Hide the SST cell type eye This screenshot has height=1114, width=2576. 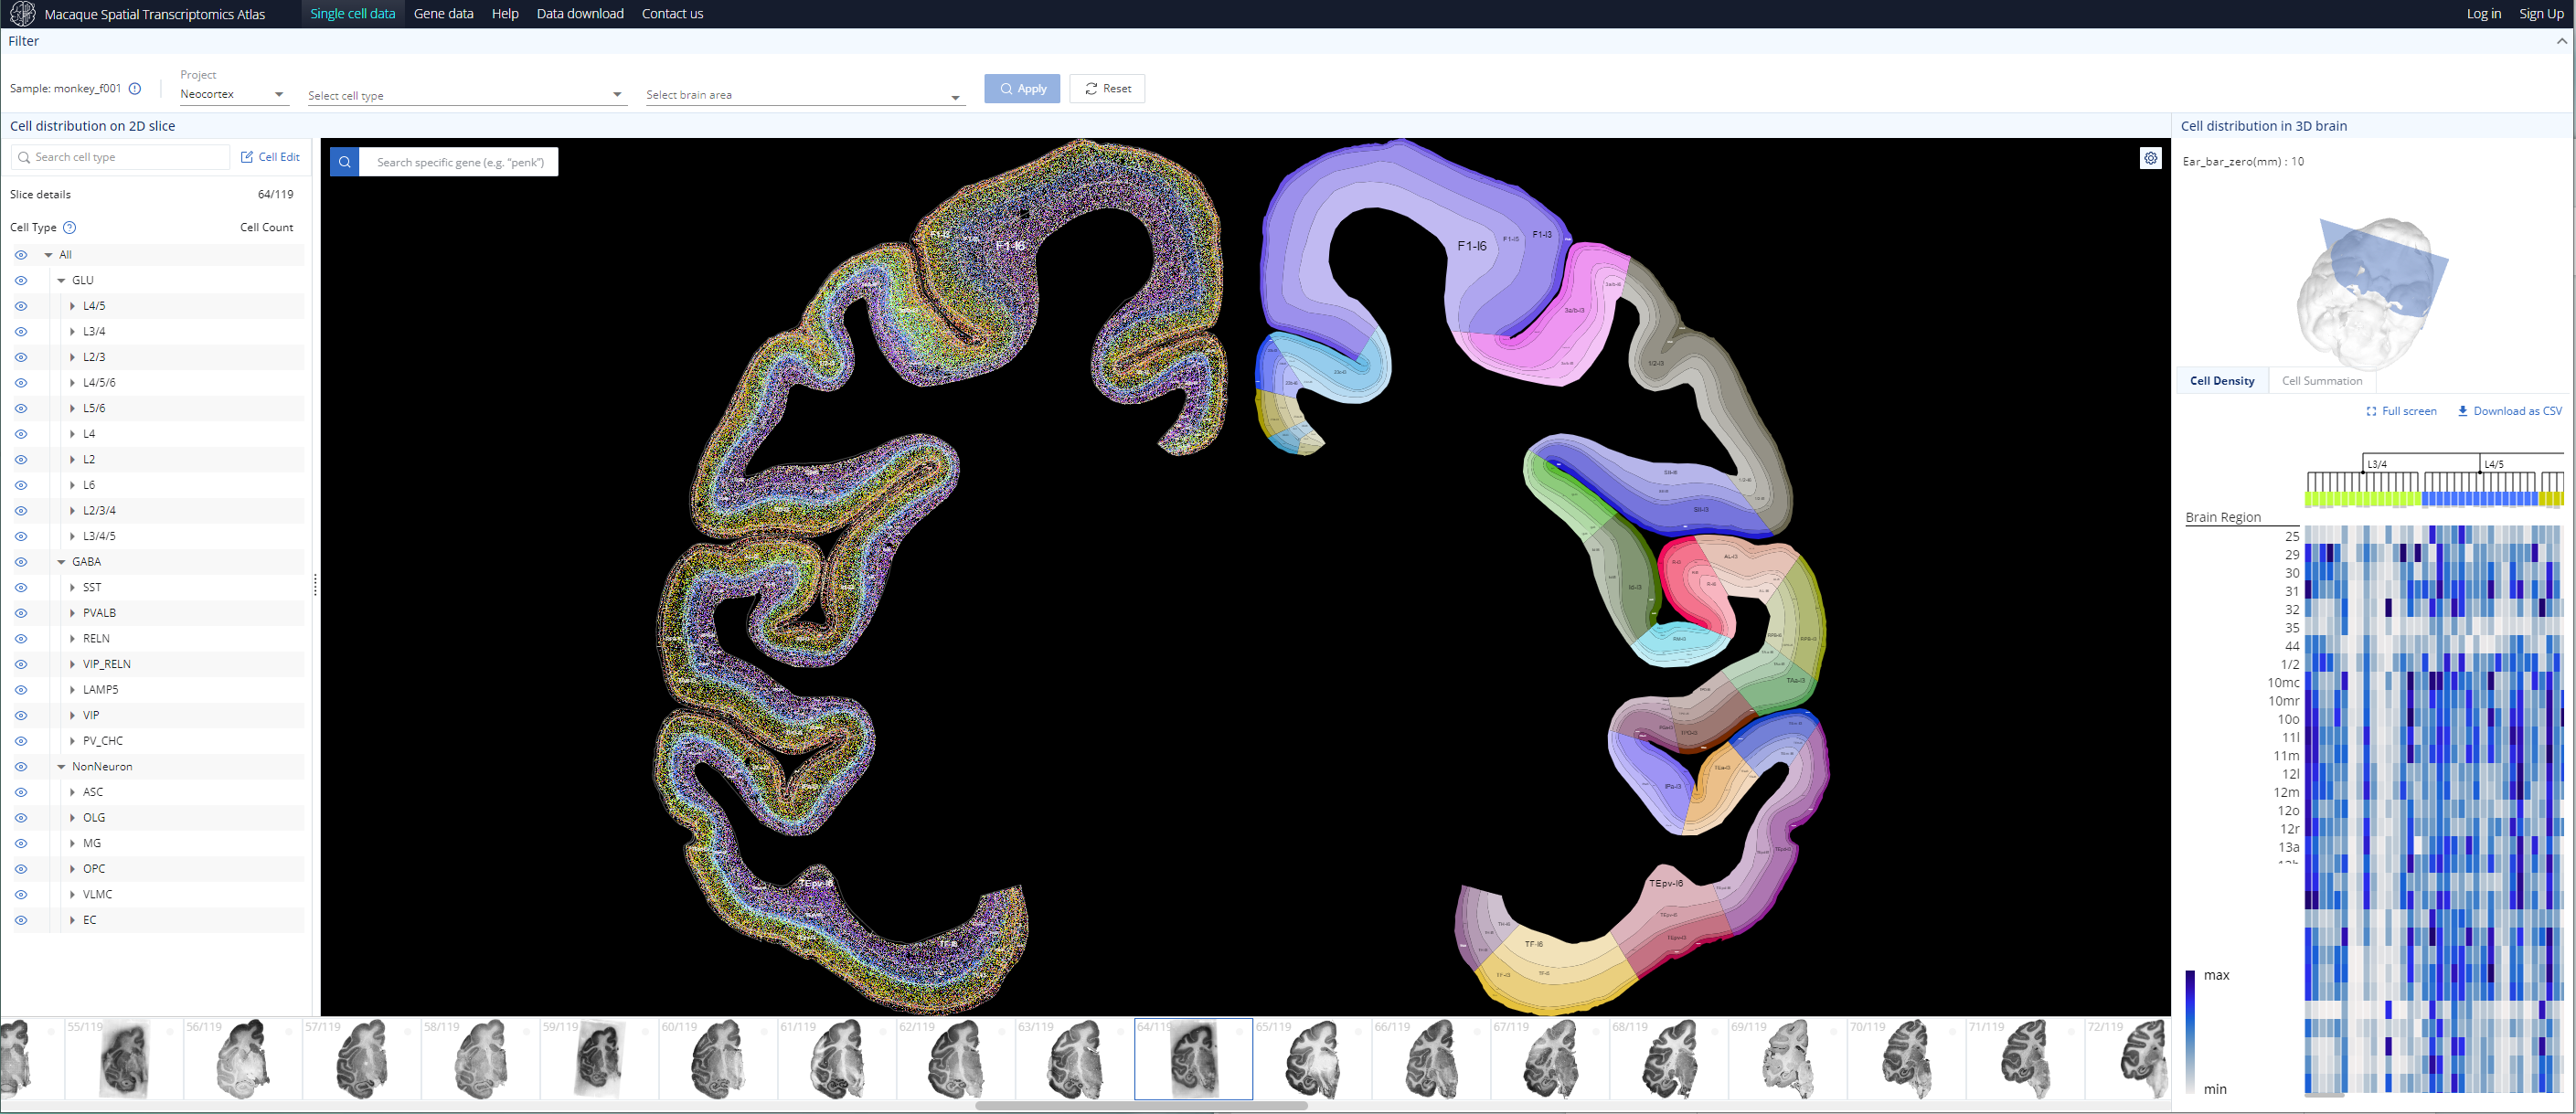pos(21,587)
